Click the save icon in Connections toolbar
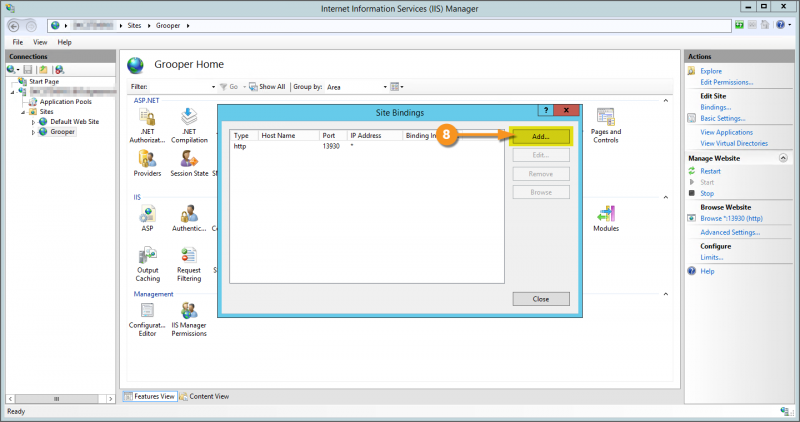800x422 pixels. coord(28,69)
